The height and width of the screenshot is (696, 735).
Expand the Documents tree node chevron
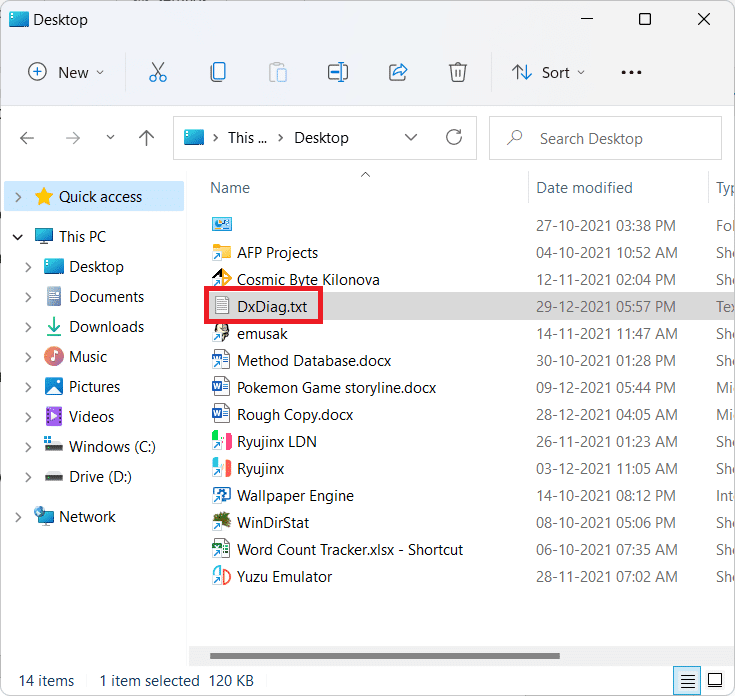29,297
